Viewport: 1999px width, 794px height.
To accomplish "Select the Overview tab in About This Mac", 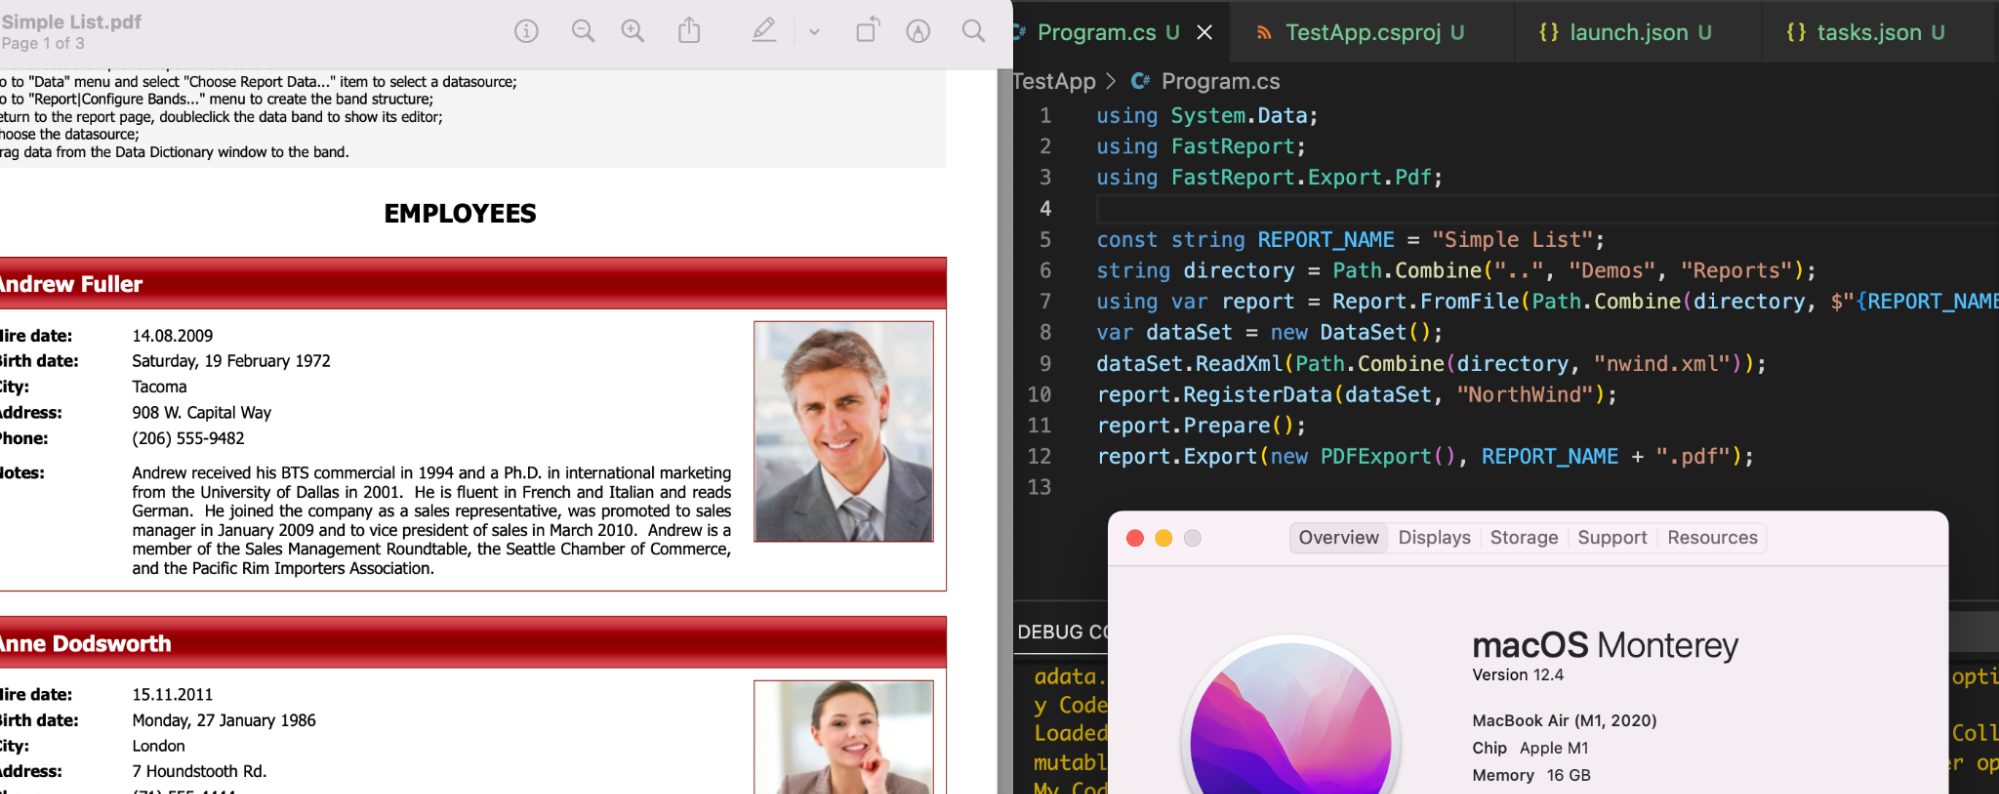I will 1338,538.
